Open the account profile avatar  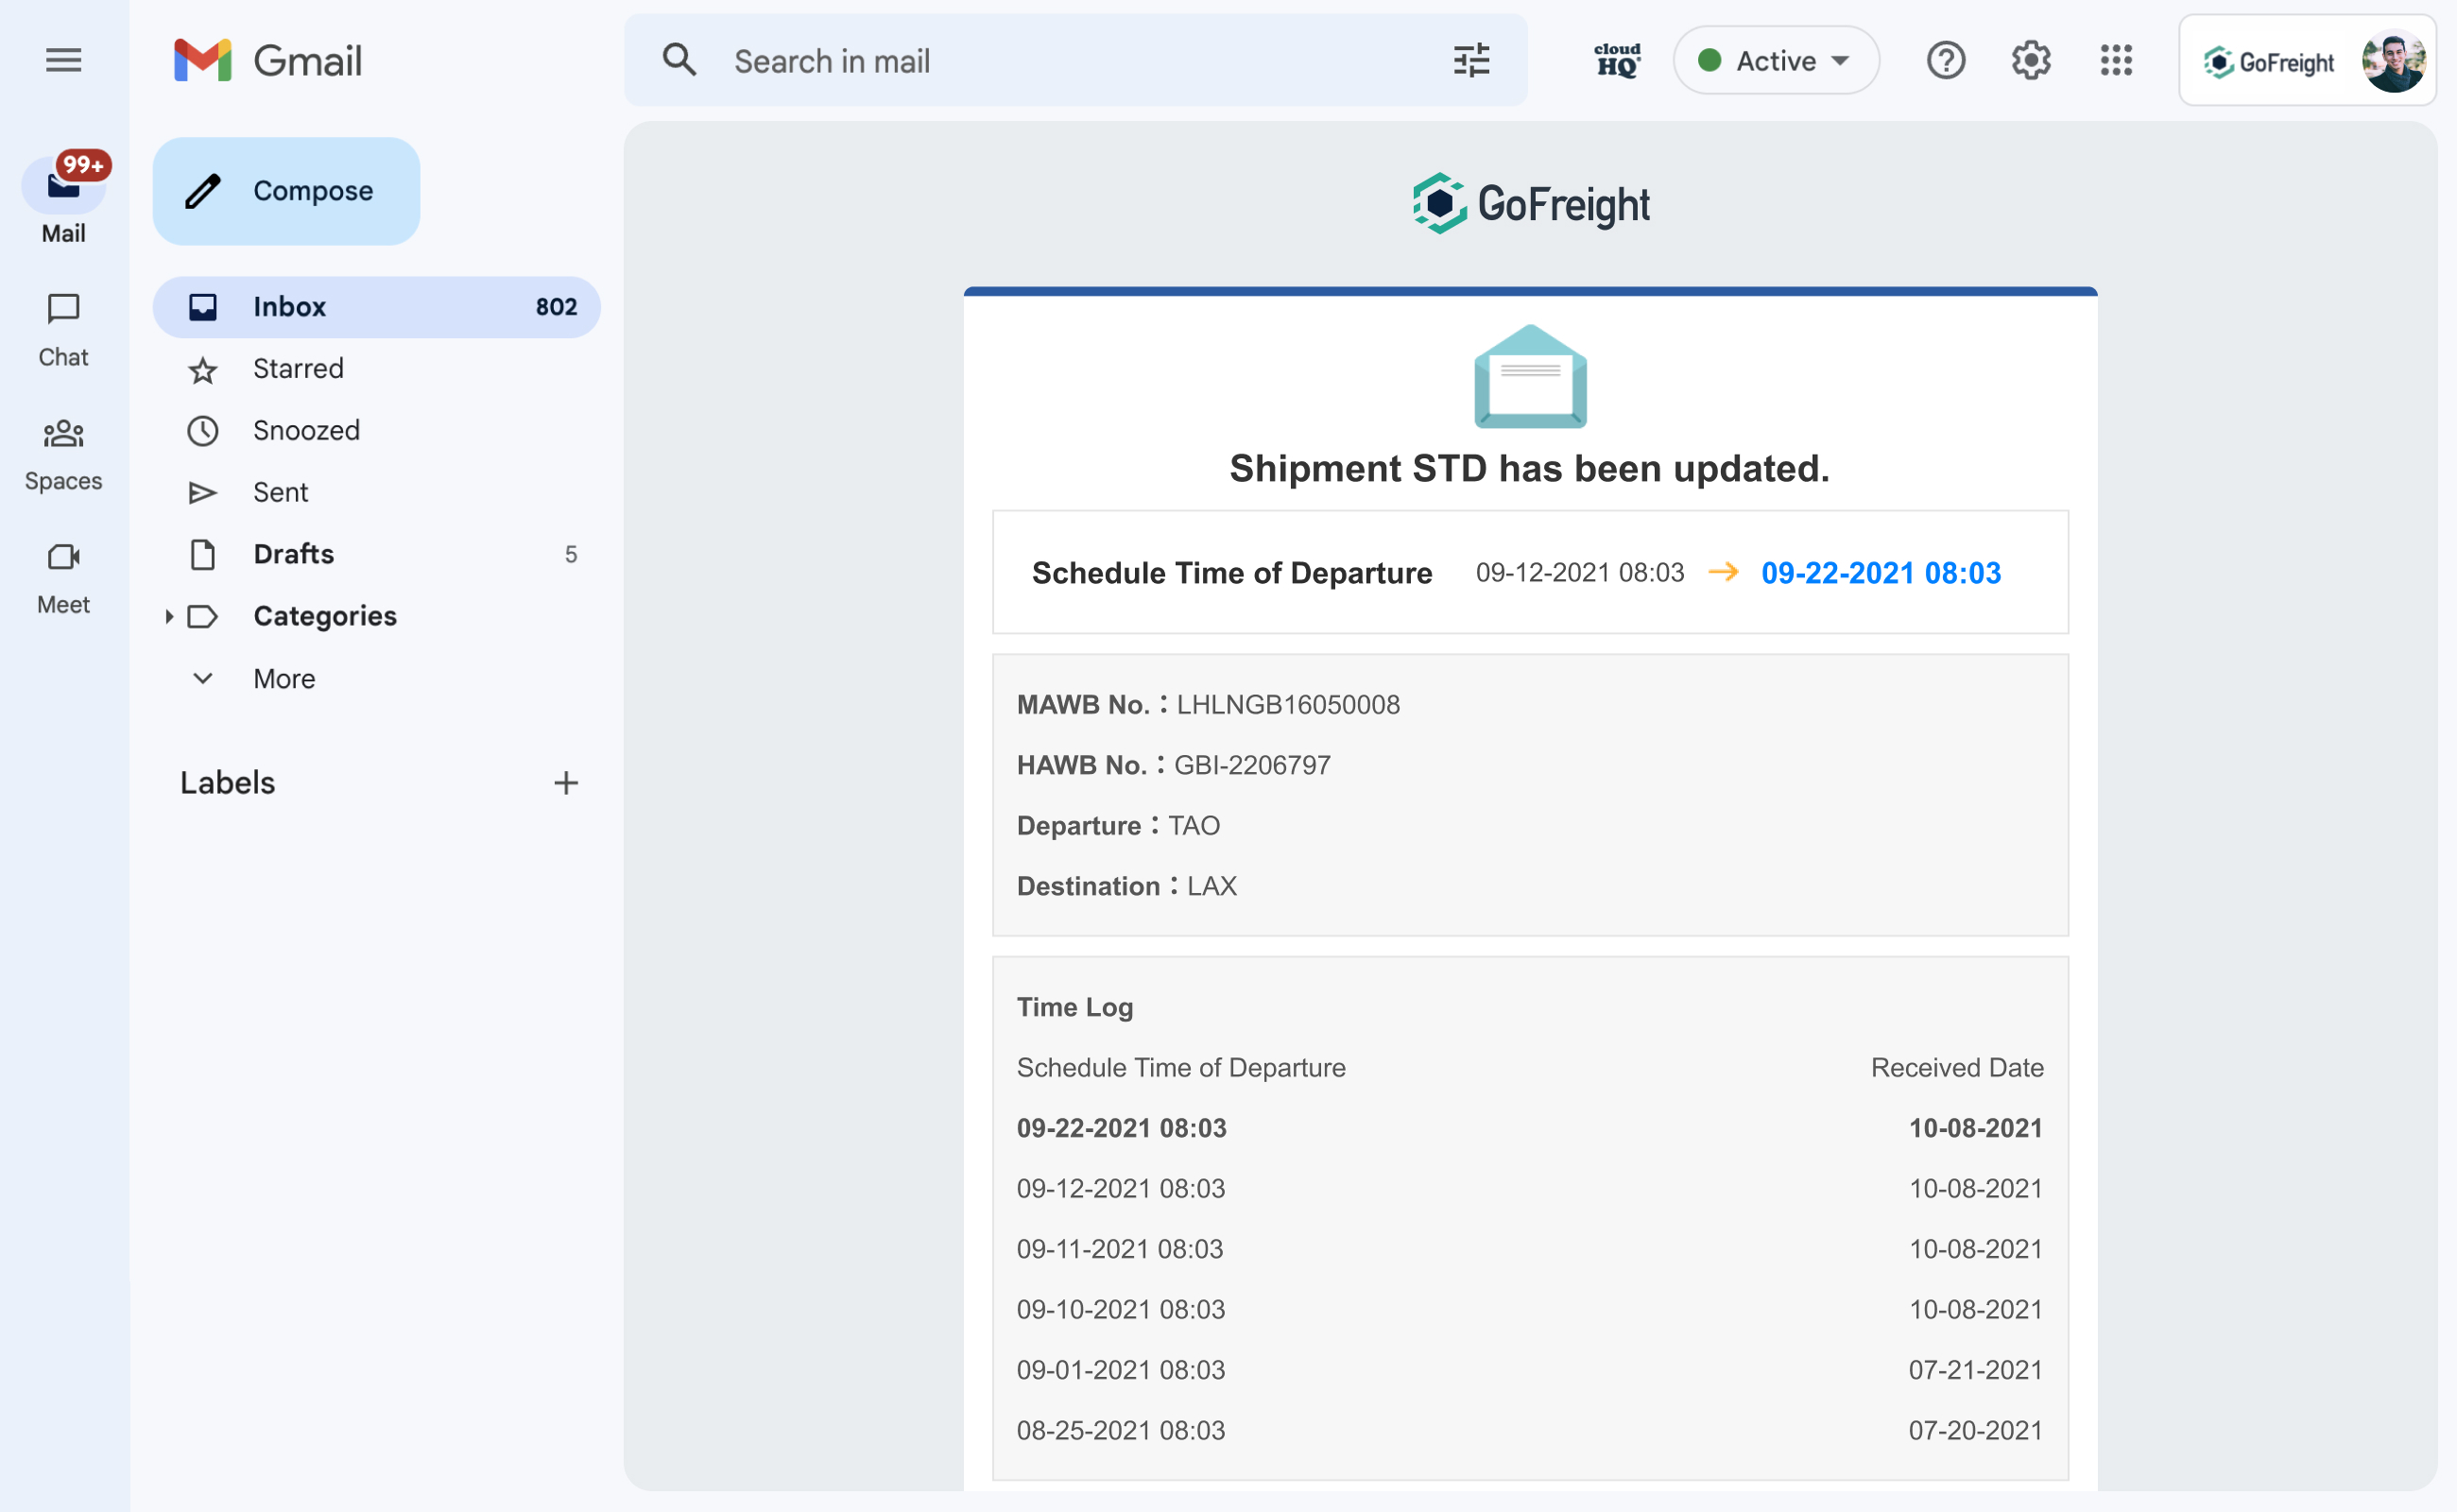pos(2391,61)
